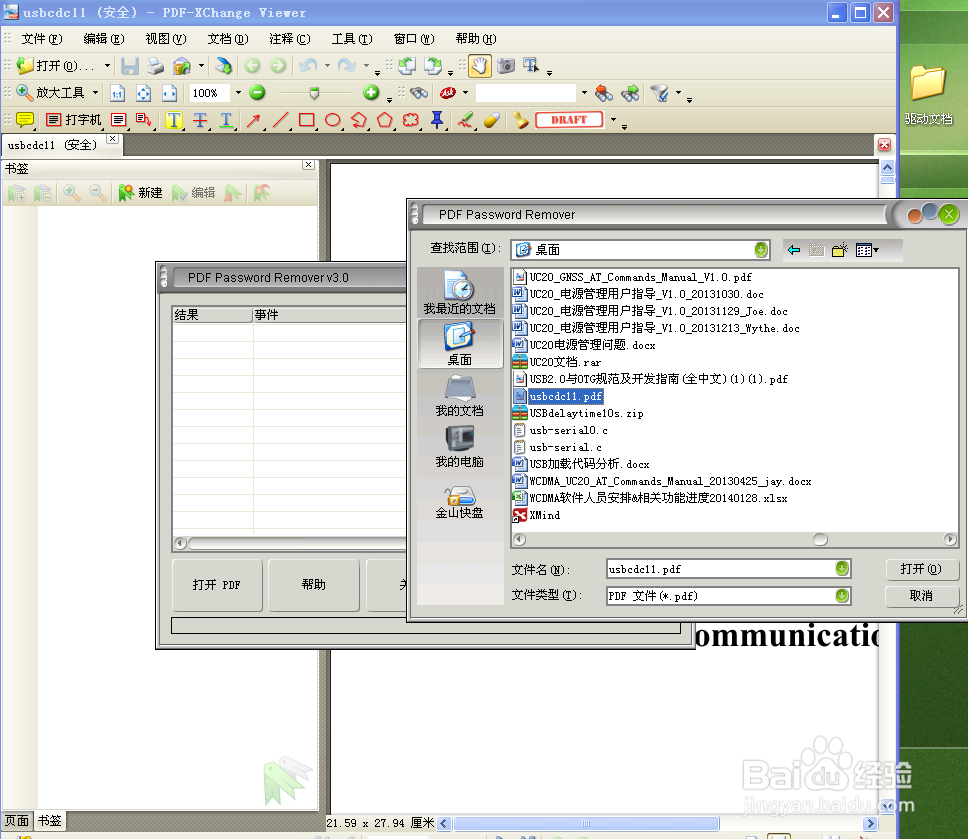
Task: Select the Hand tool
Action: 480,65
